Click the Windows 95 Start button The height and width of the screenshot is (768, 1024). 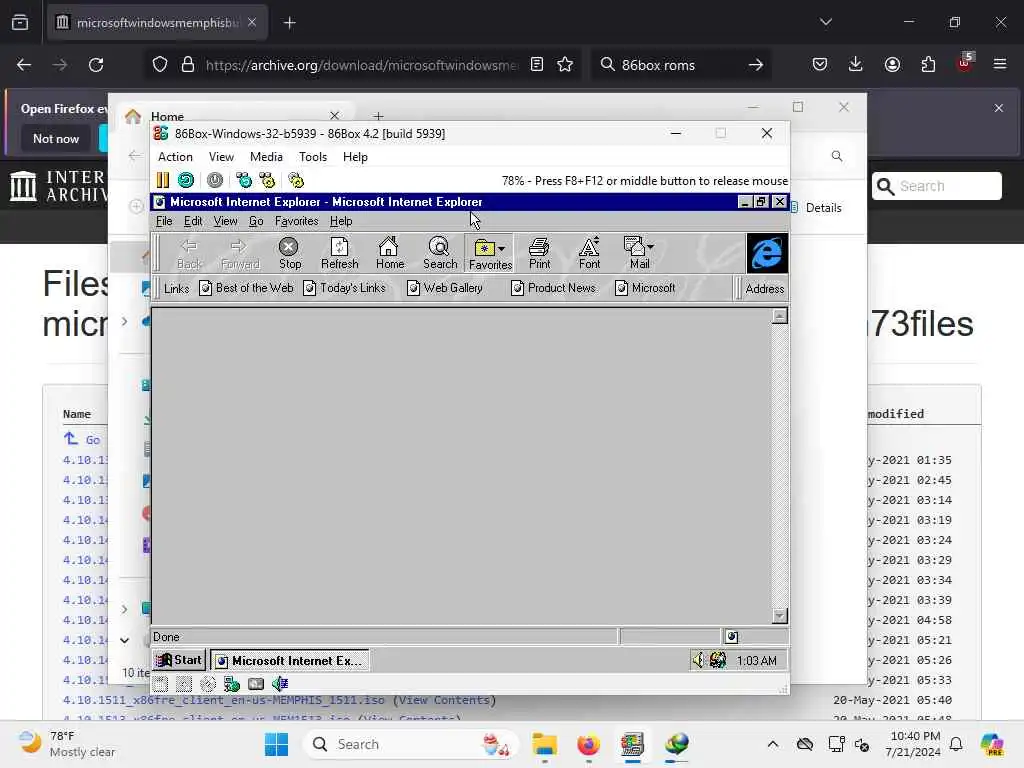tap(179, 660)
